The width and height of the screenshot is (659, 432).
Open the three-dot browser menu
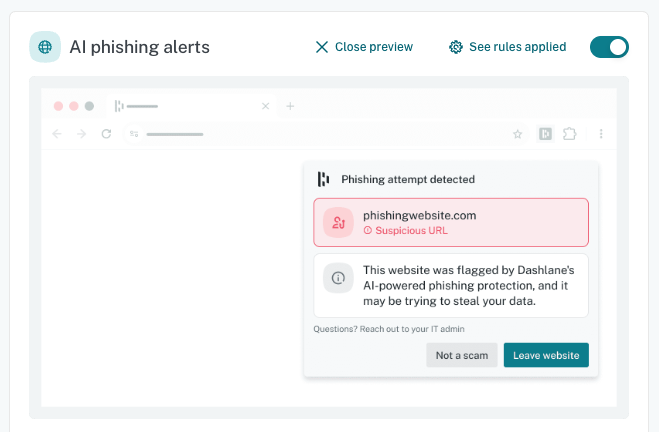pos(601,134)
